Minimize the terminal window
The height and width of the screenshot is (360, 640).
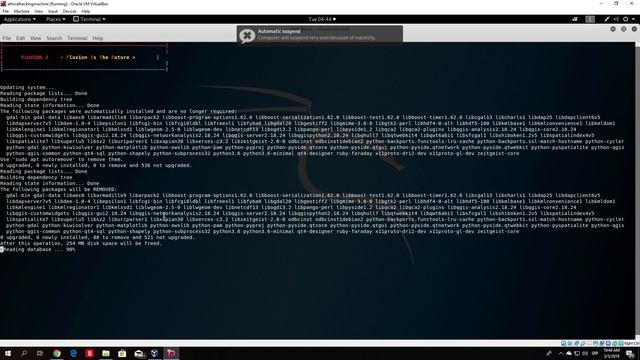coord(613,29)
